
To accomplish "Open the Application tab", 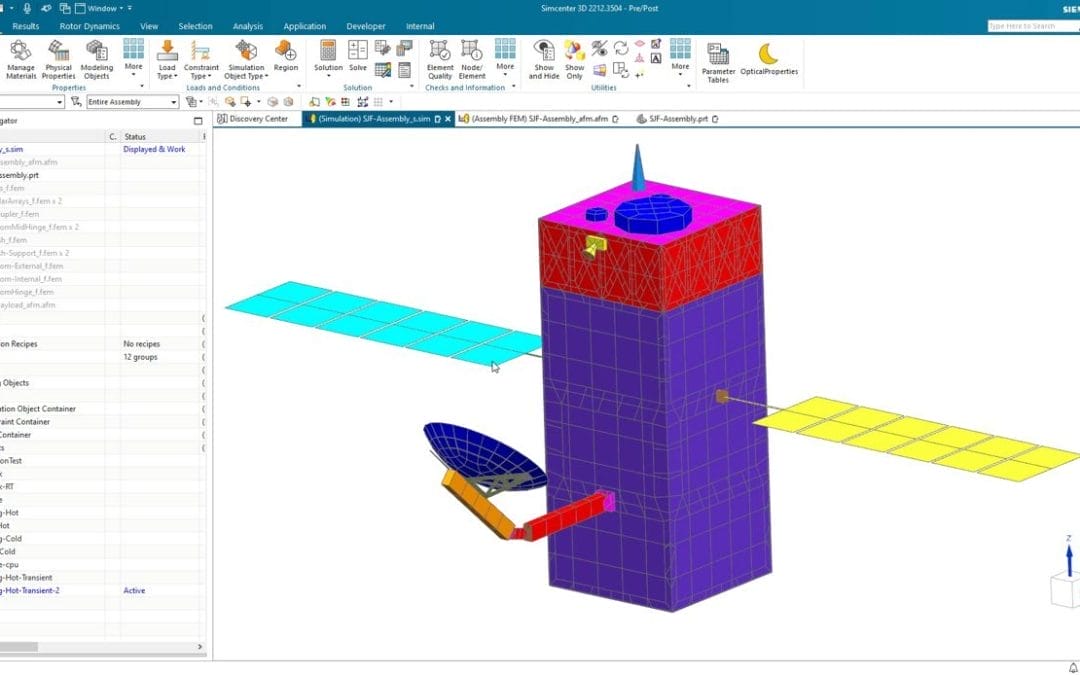I will click(x=304, y=26).
